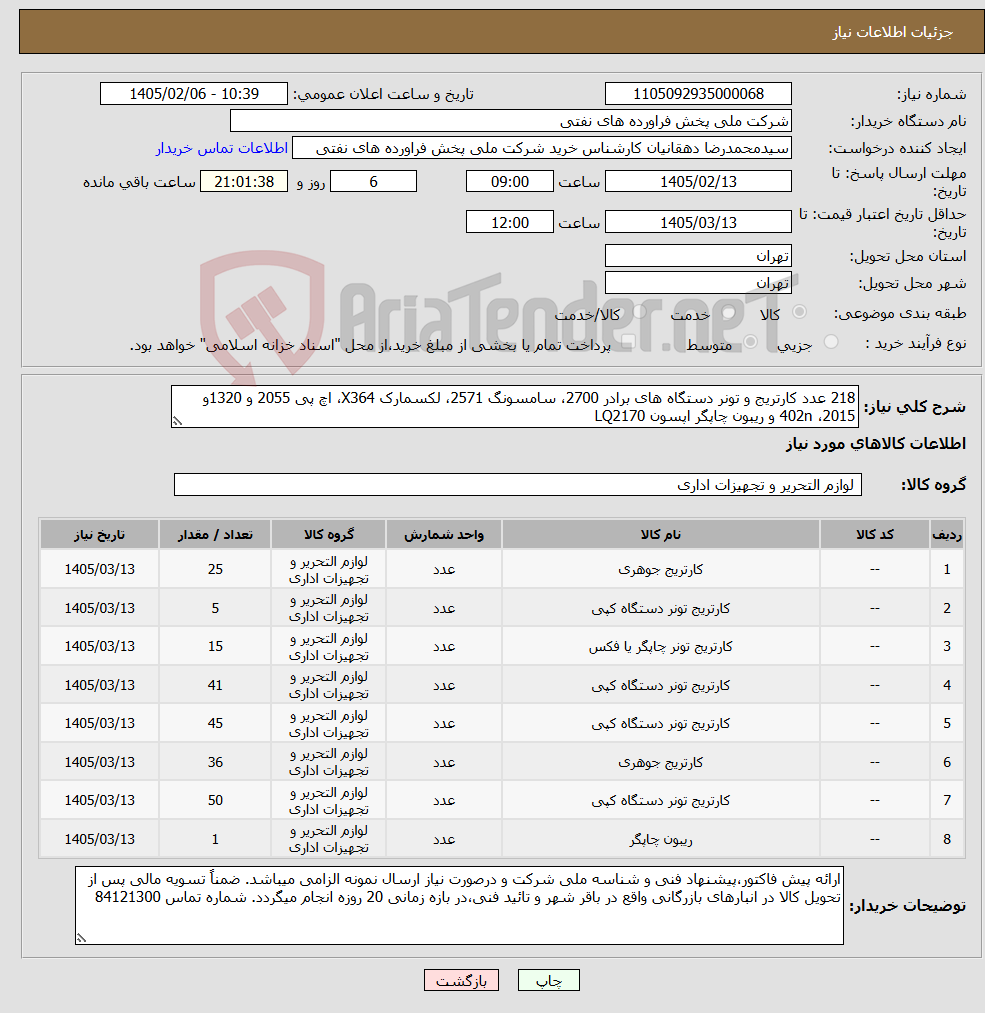Image resolution: width=985 pixels, height=1013 pixels.
Task: Click the جزئیات اطلاعات نیاز header title
Action: (892, 32)
